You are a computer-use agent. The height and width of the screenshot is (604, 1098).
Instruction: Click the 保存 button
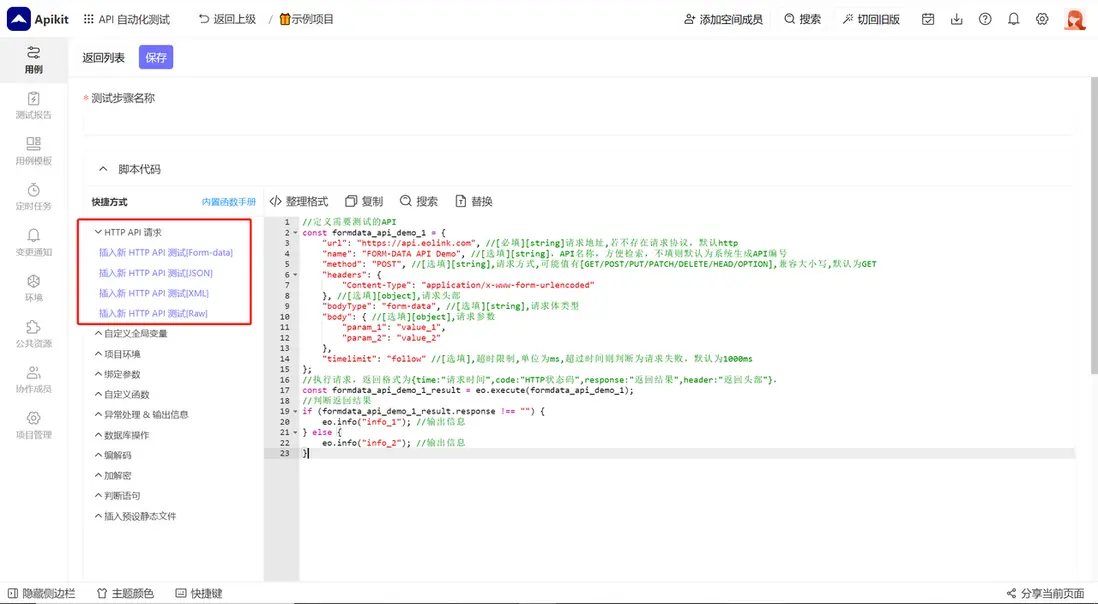[x=156, y=57]
